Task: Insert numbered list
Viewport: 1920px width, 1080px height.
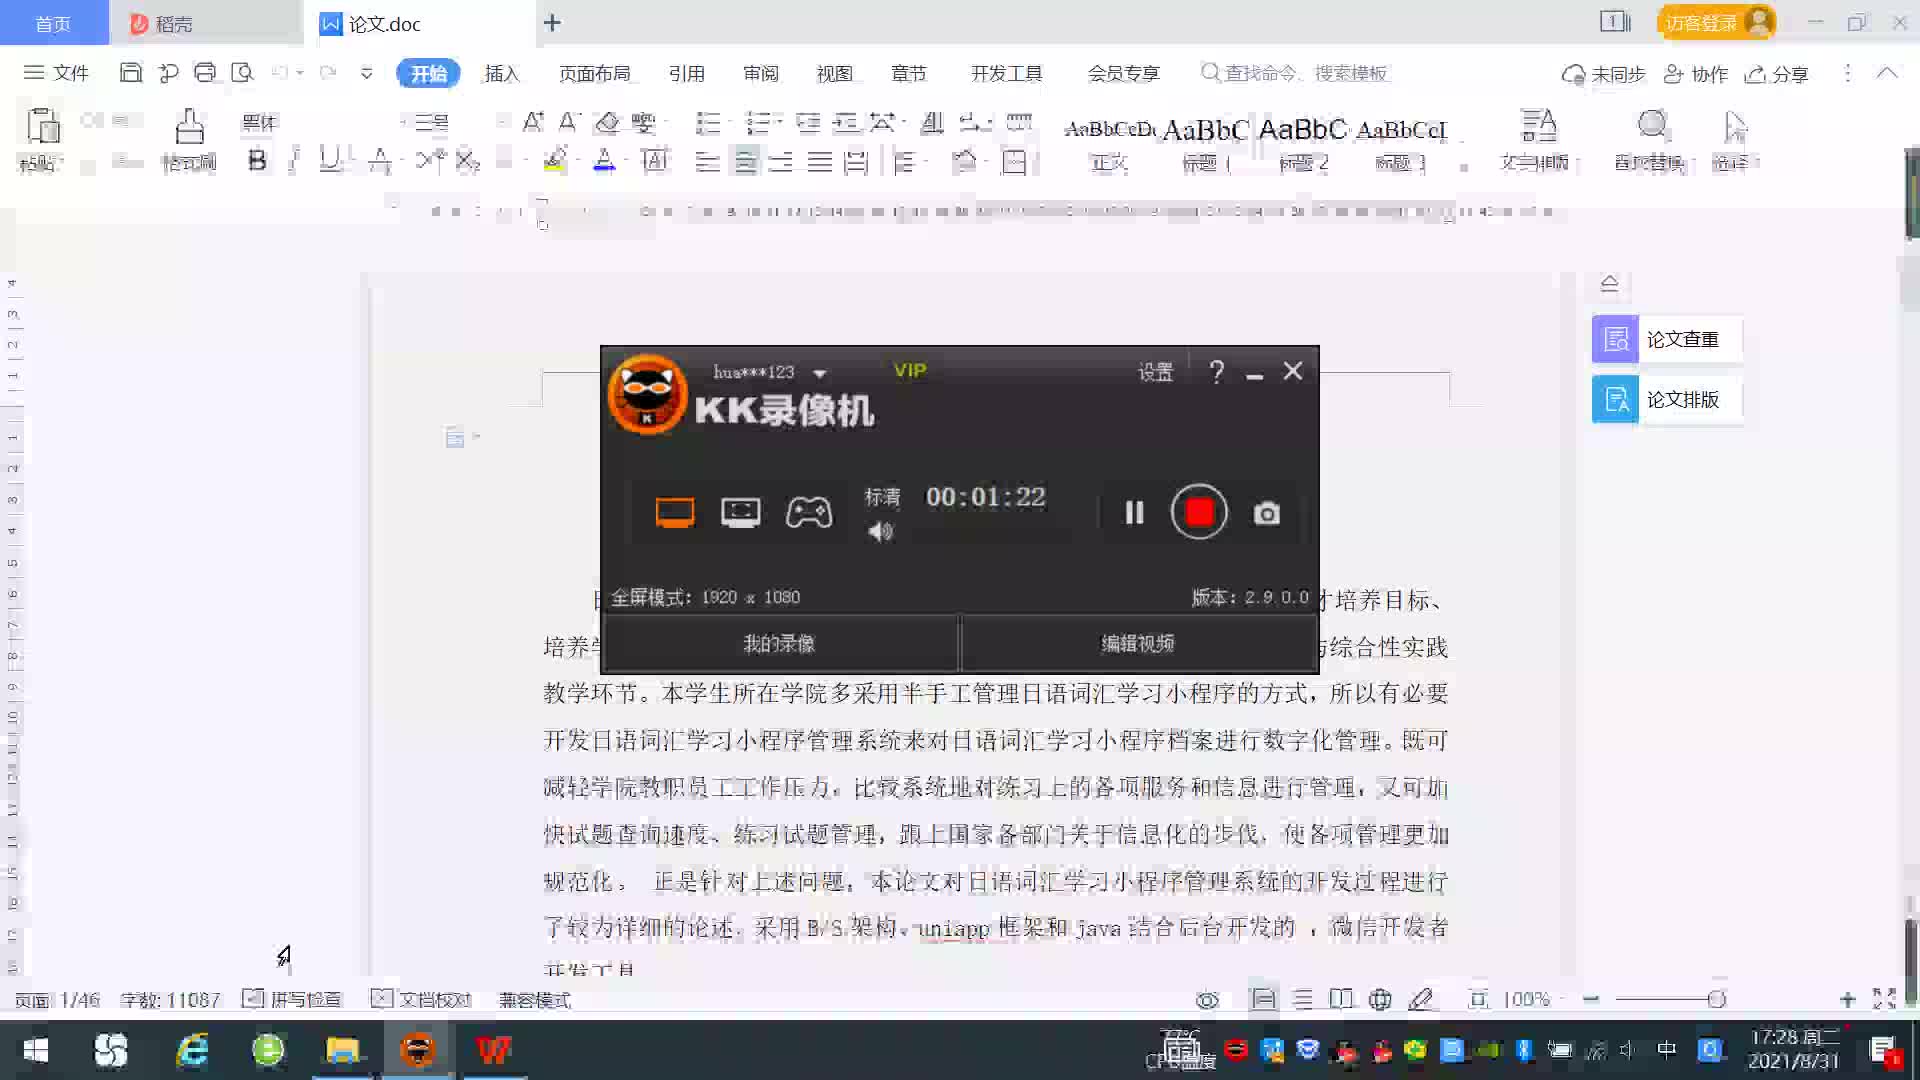Action: 758,122
